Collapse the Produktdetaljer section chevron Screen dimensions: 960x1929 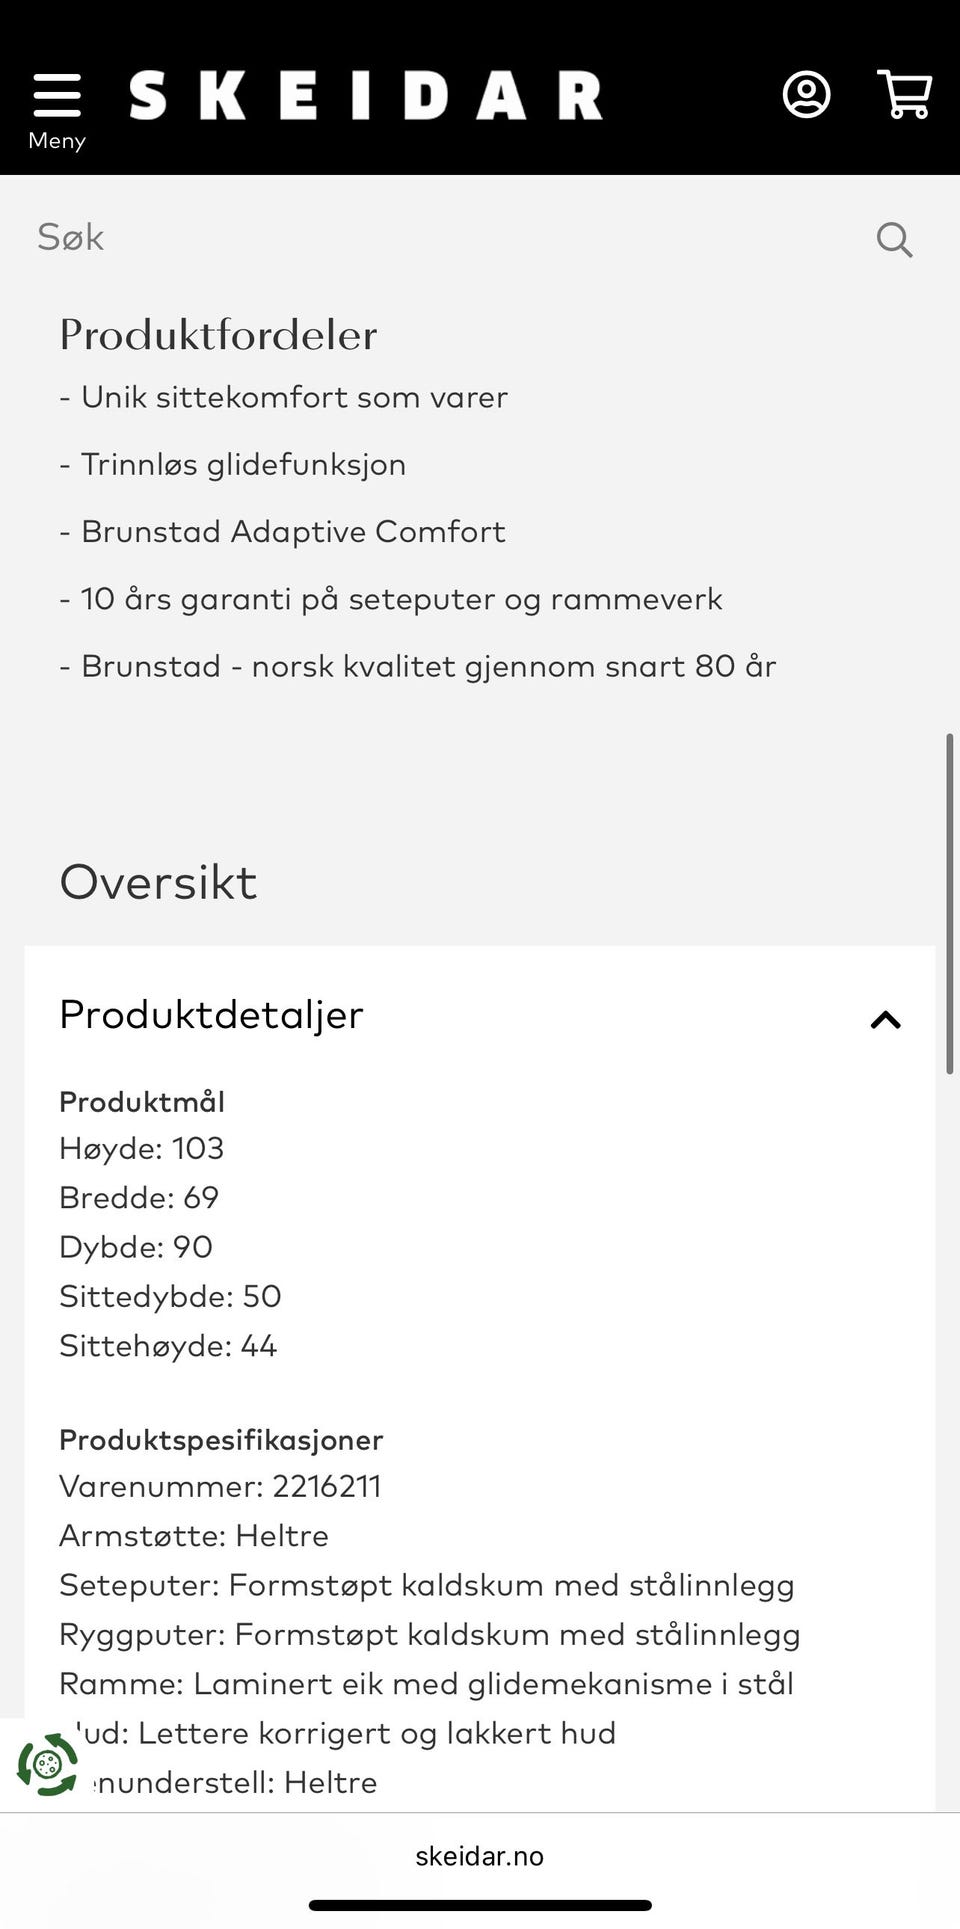point(885,1020)
